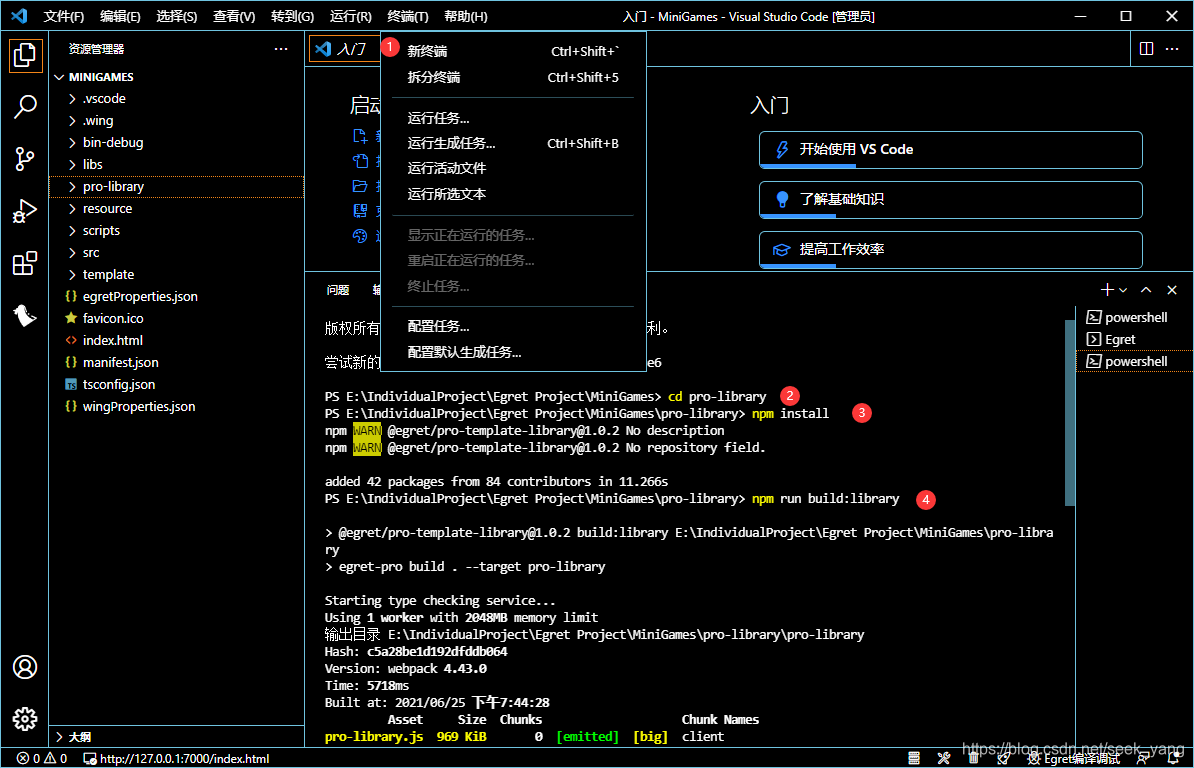Viewport: 1194px width, 768px height.
Task: Expand the libs folder
Action: pos(72,164)
